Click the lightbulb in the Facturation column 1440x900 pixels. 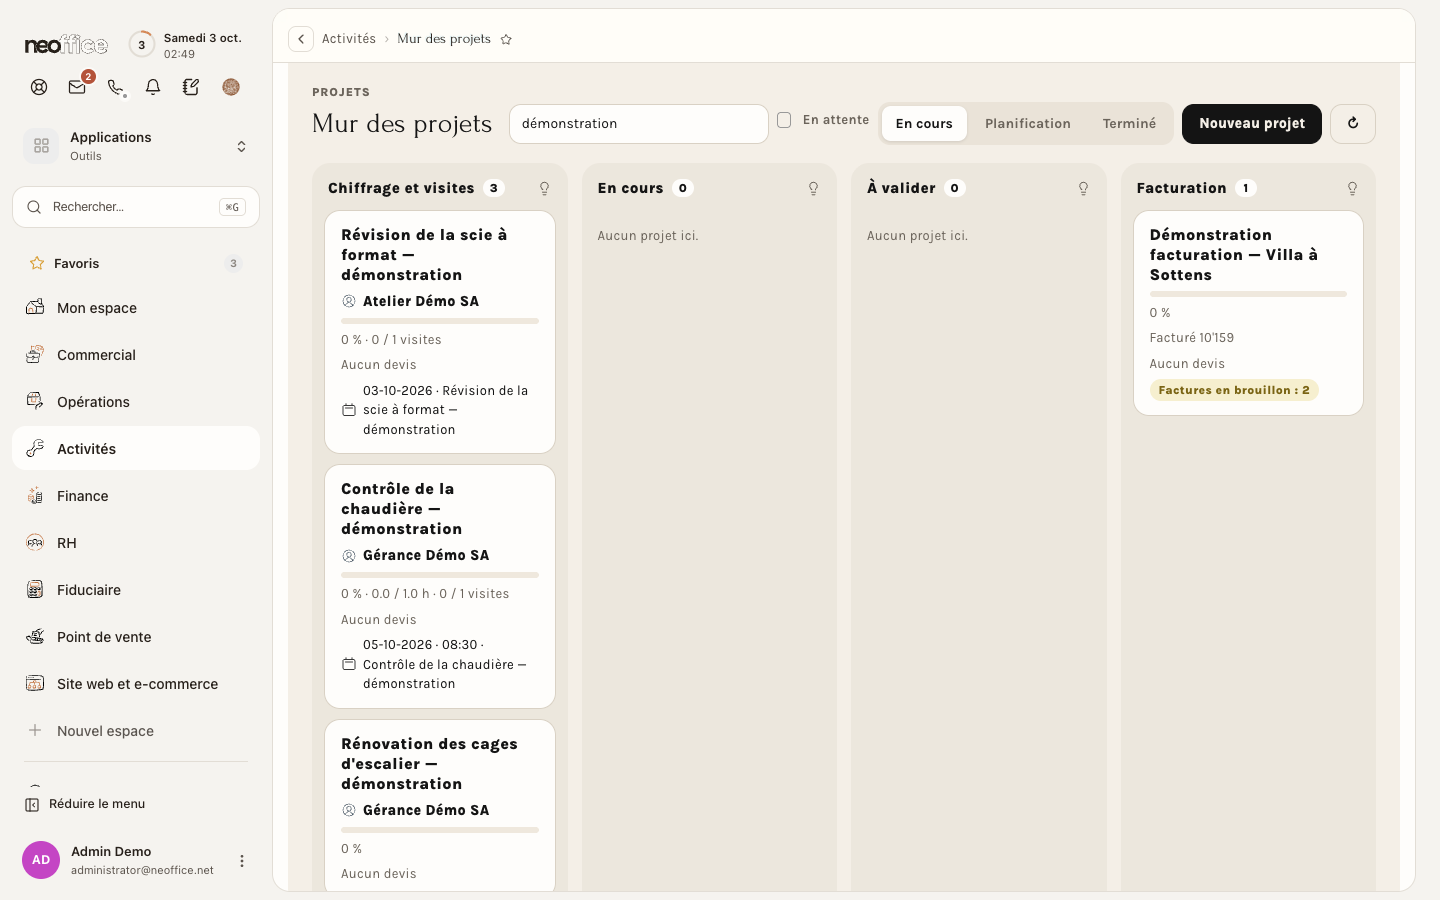tap(1352, 188)
